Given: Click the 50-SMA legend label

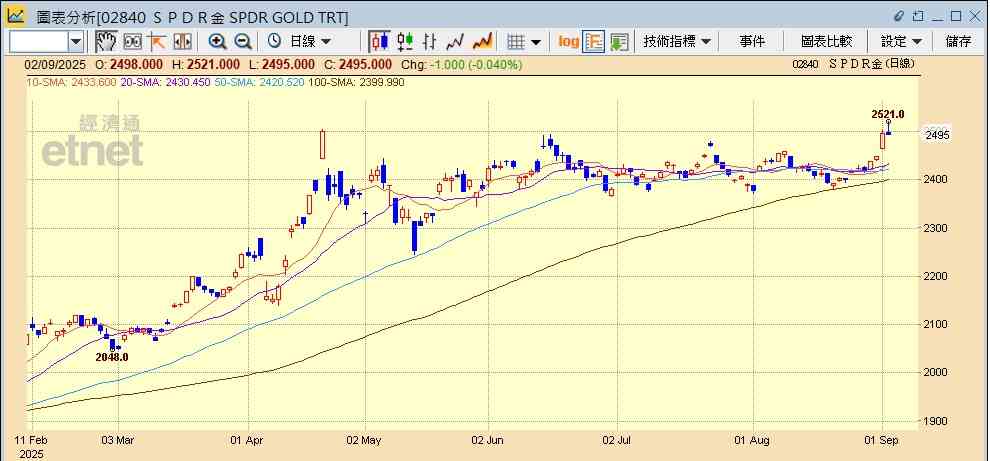Looking at the screenshot, I should point(259,82).
